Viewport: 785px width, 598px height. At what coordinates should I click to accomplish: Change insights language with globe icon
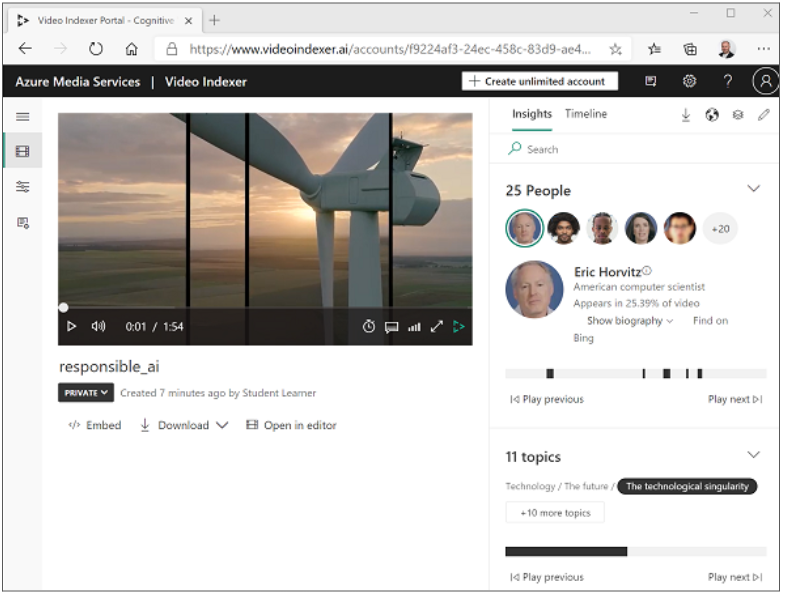coord(714,115)
